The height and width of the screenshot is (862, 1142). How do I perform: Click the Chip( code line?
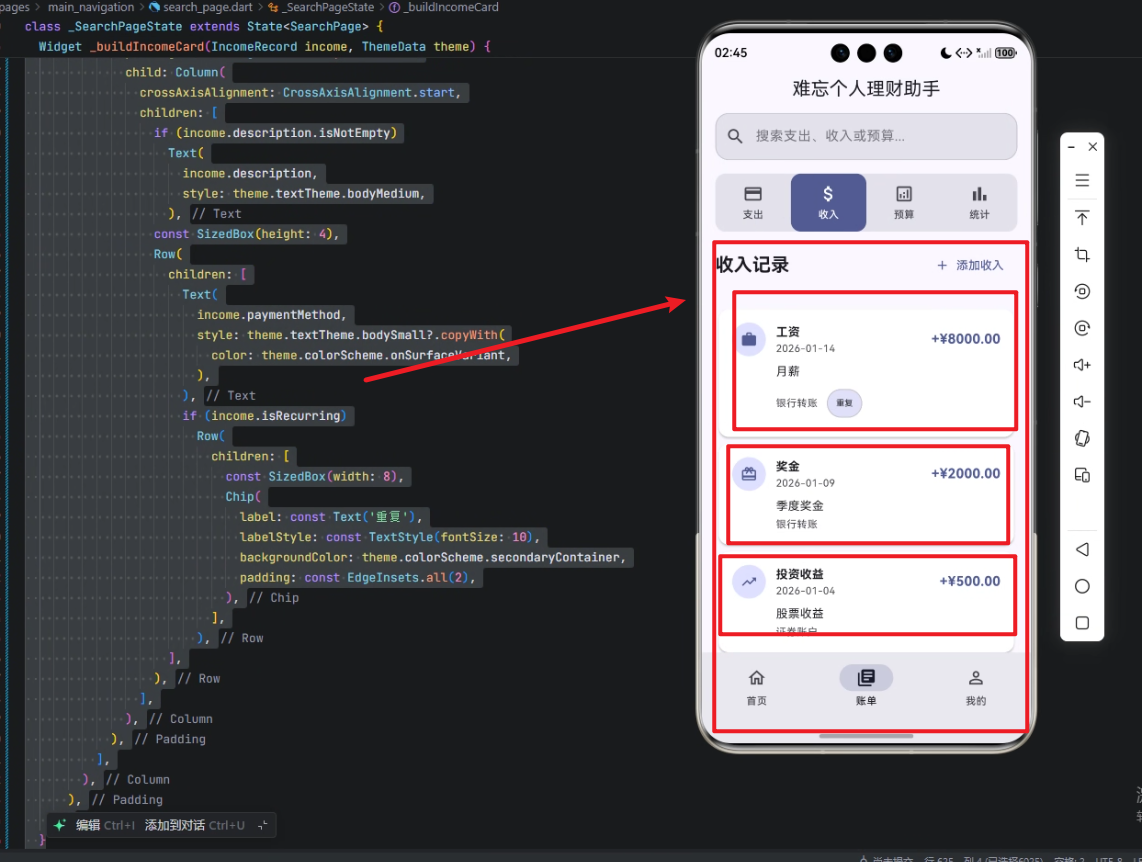[x=243, y=497]
